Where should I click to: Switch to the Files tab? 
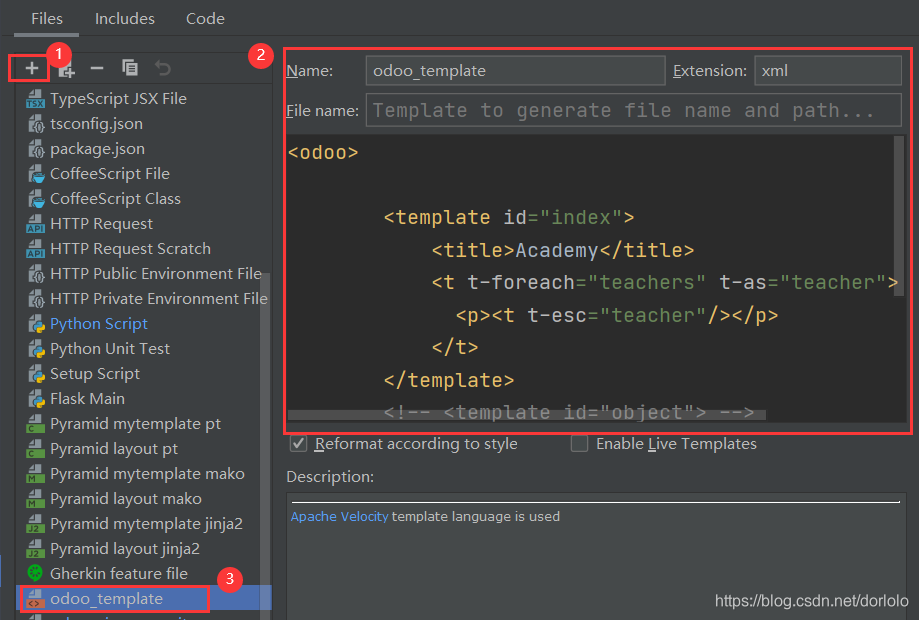(x=47, y=19)
